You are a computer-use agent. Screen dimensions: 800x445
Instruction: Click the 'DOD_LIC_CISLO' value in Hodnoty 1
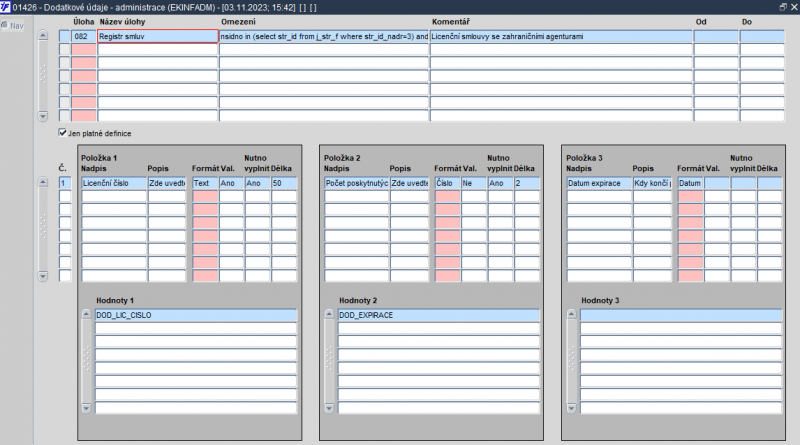click(x=196, y=315)
